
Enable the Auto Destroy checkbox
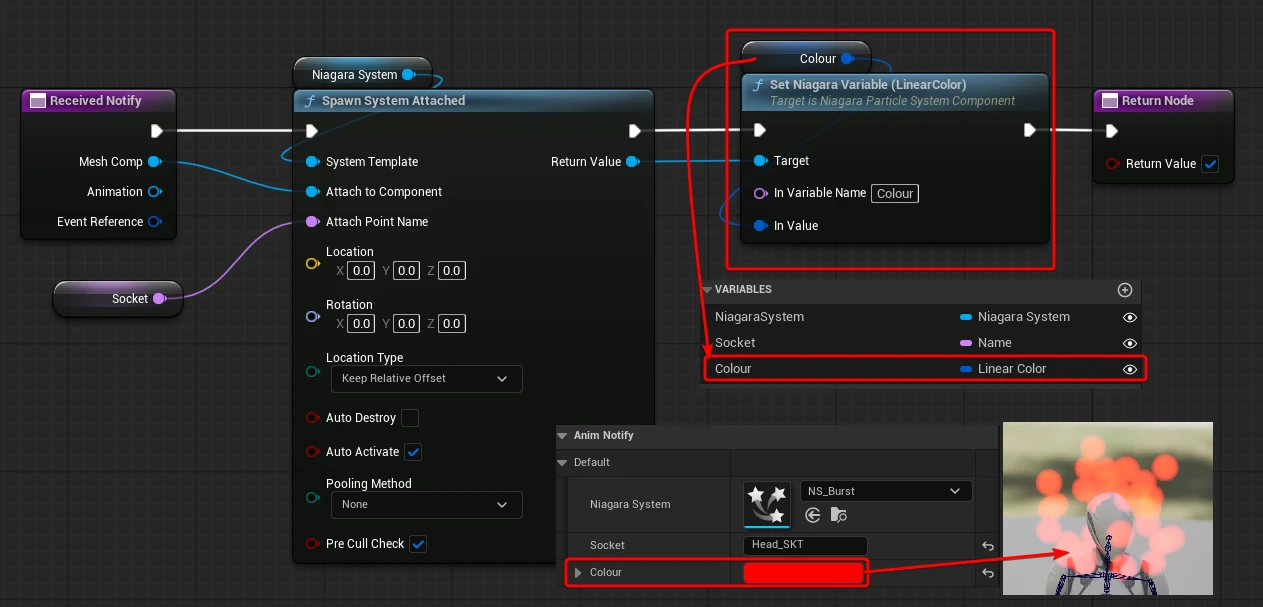[x=410, y=418]
